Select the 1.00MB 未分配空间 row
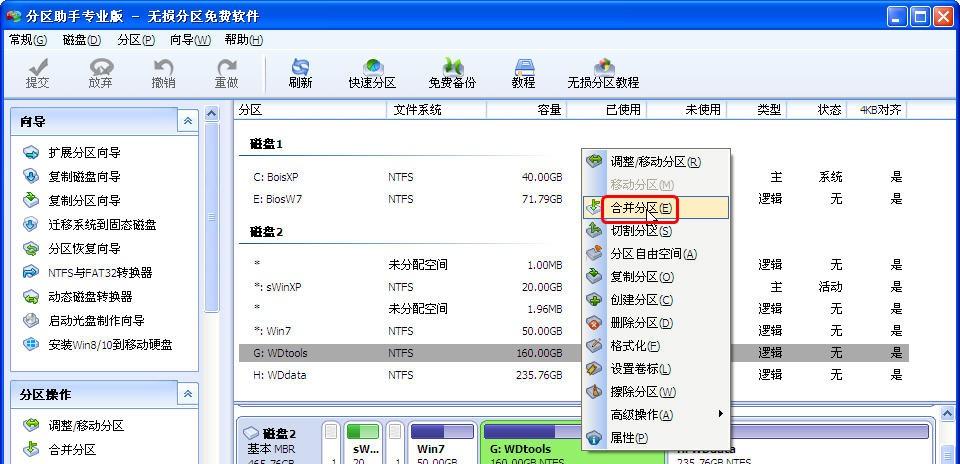This screenshot has width=960, height=464. [573, 265]
